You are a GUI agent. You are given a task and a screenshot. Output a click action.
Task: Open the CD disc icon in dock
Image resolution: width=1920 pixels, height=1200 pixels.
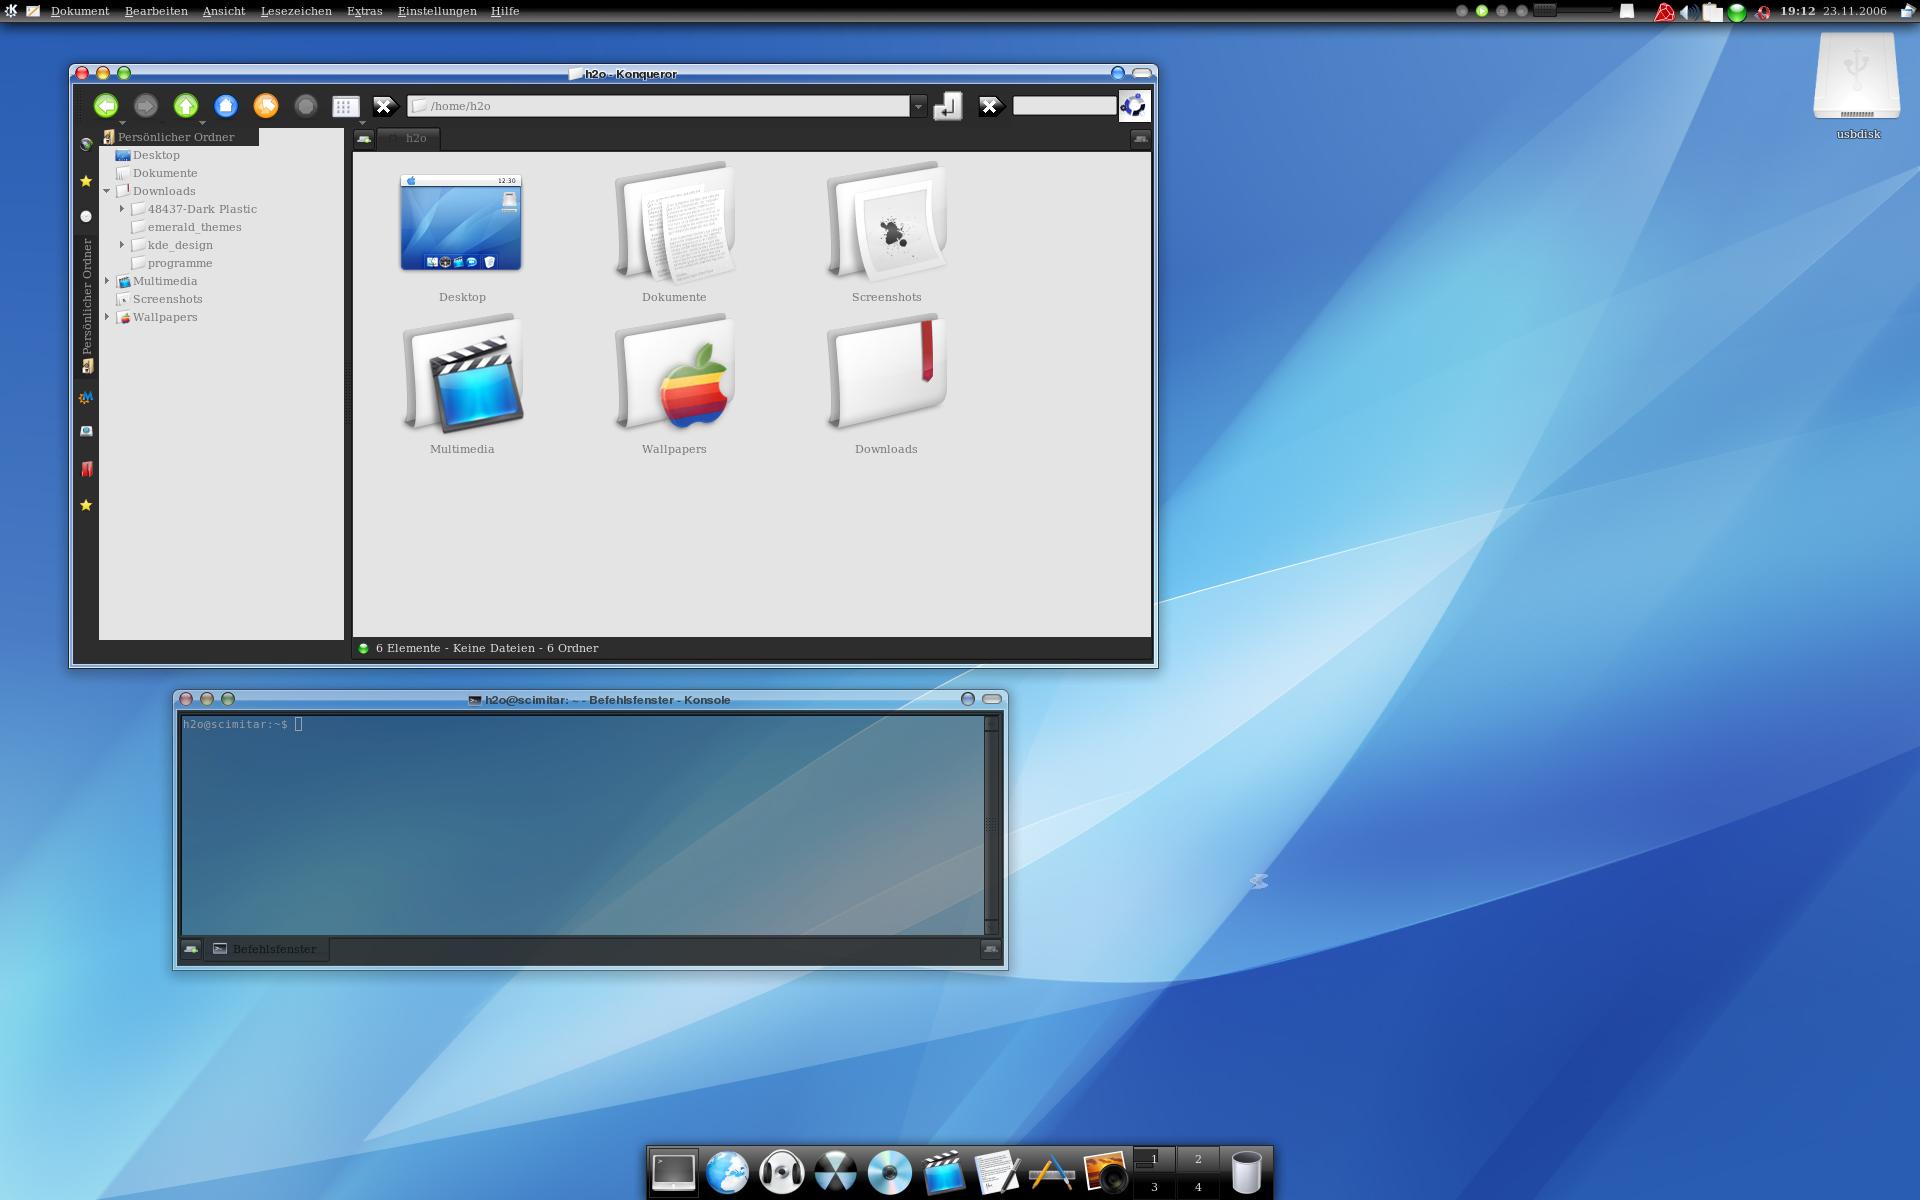click(x=889, y=1172)
